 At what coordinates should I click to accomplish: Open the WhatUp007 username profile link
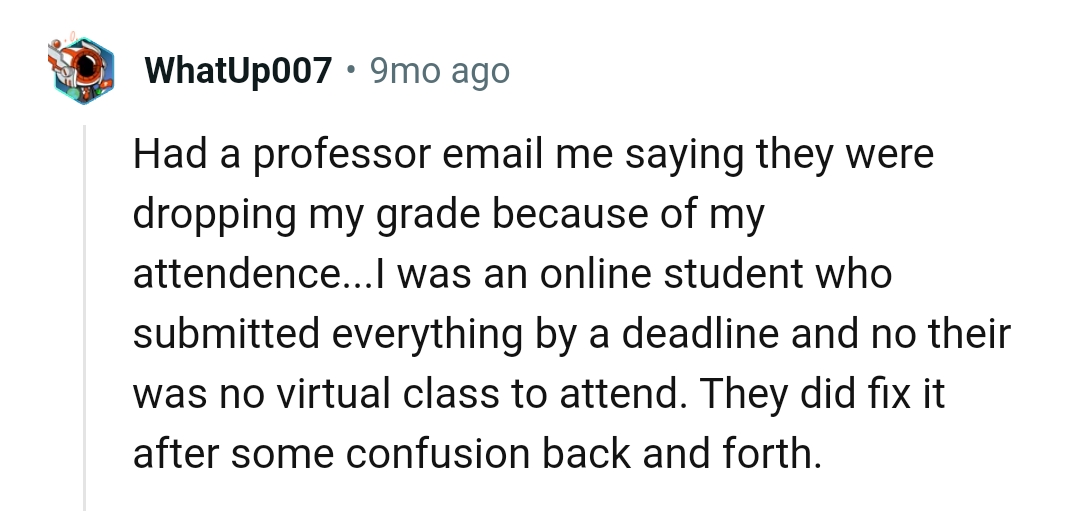point(238,71)
